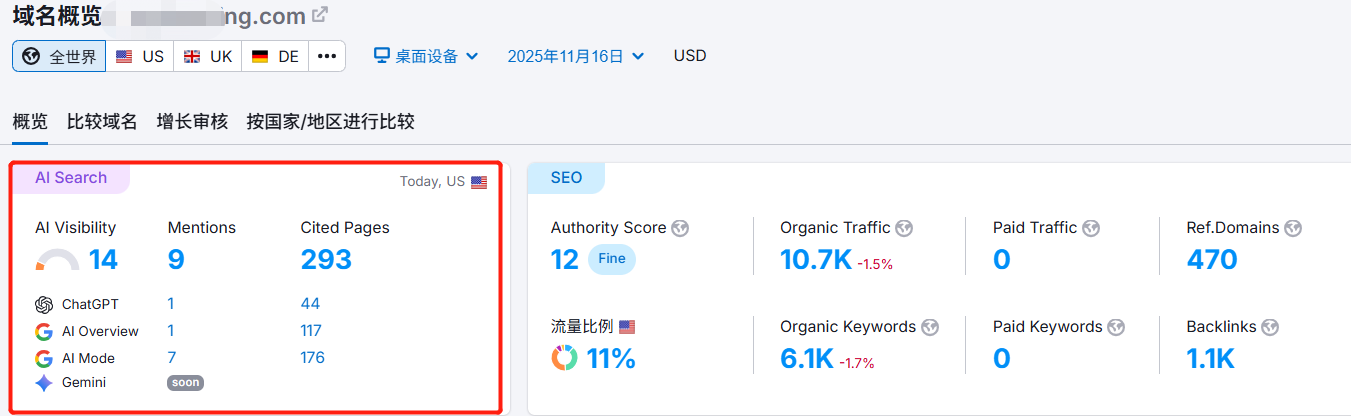Switch to the 比较域名 tab
The image size is (1351, 416).
[x=102, y=122]
